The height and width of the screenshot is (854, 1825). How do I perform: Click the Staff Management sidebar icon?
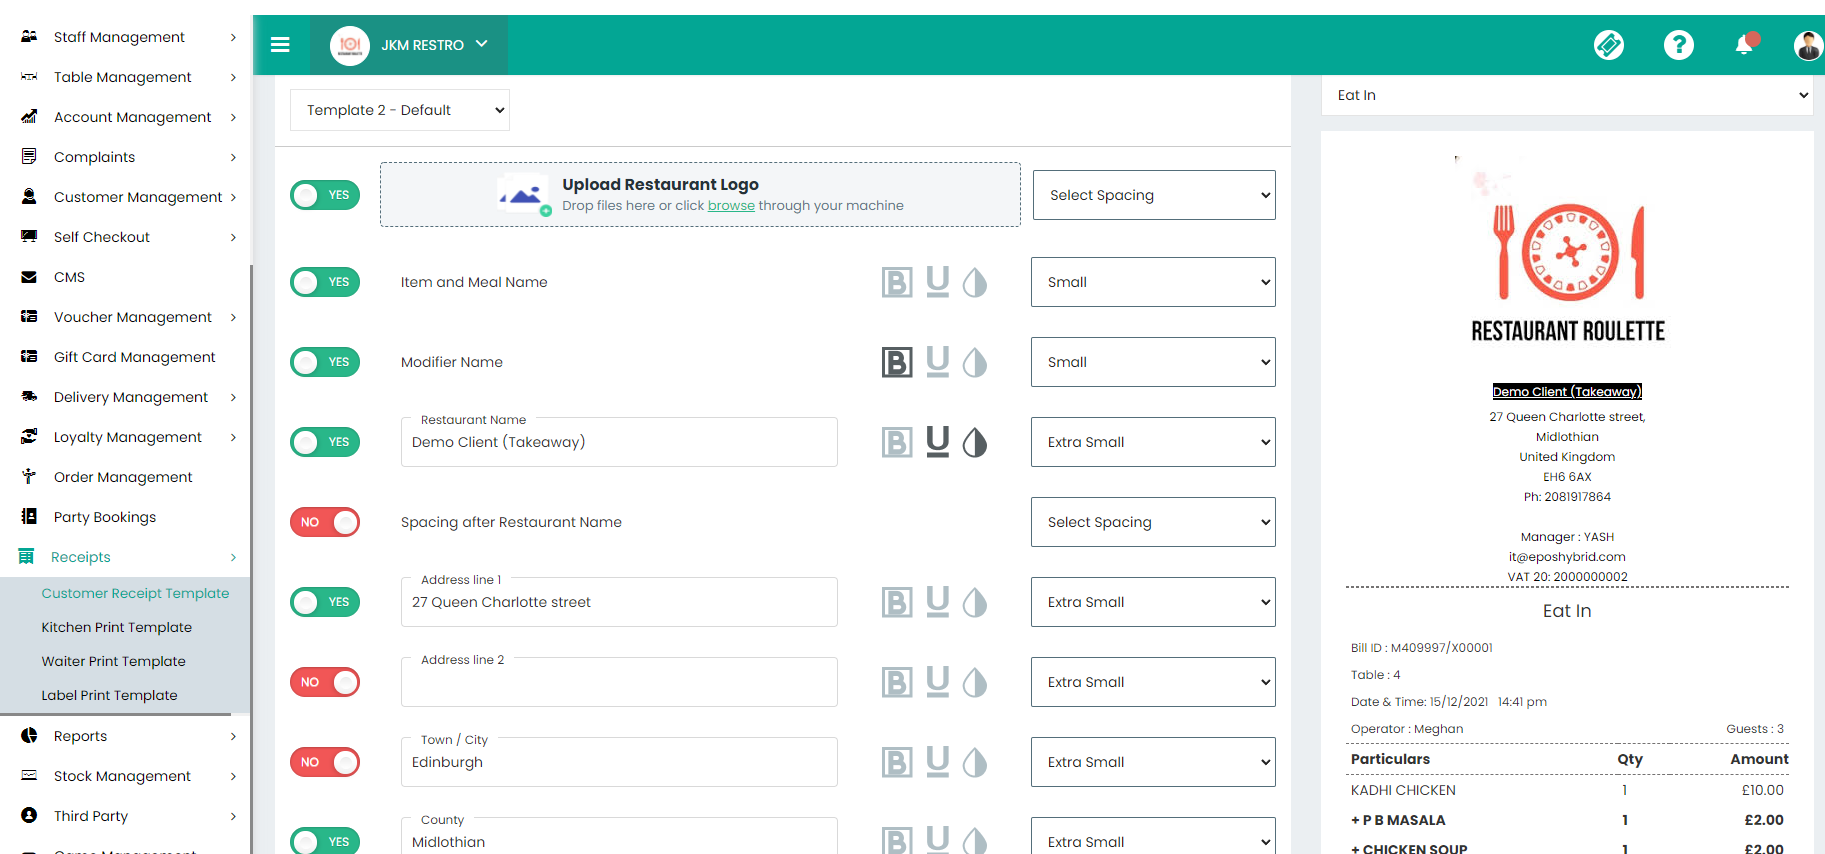[x=29, y=36]
